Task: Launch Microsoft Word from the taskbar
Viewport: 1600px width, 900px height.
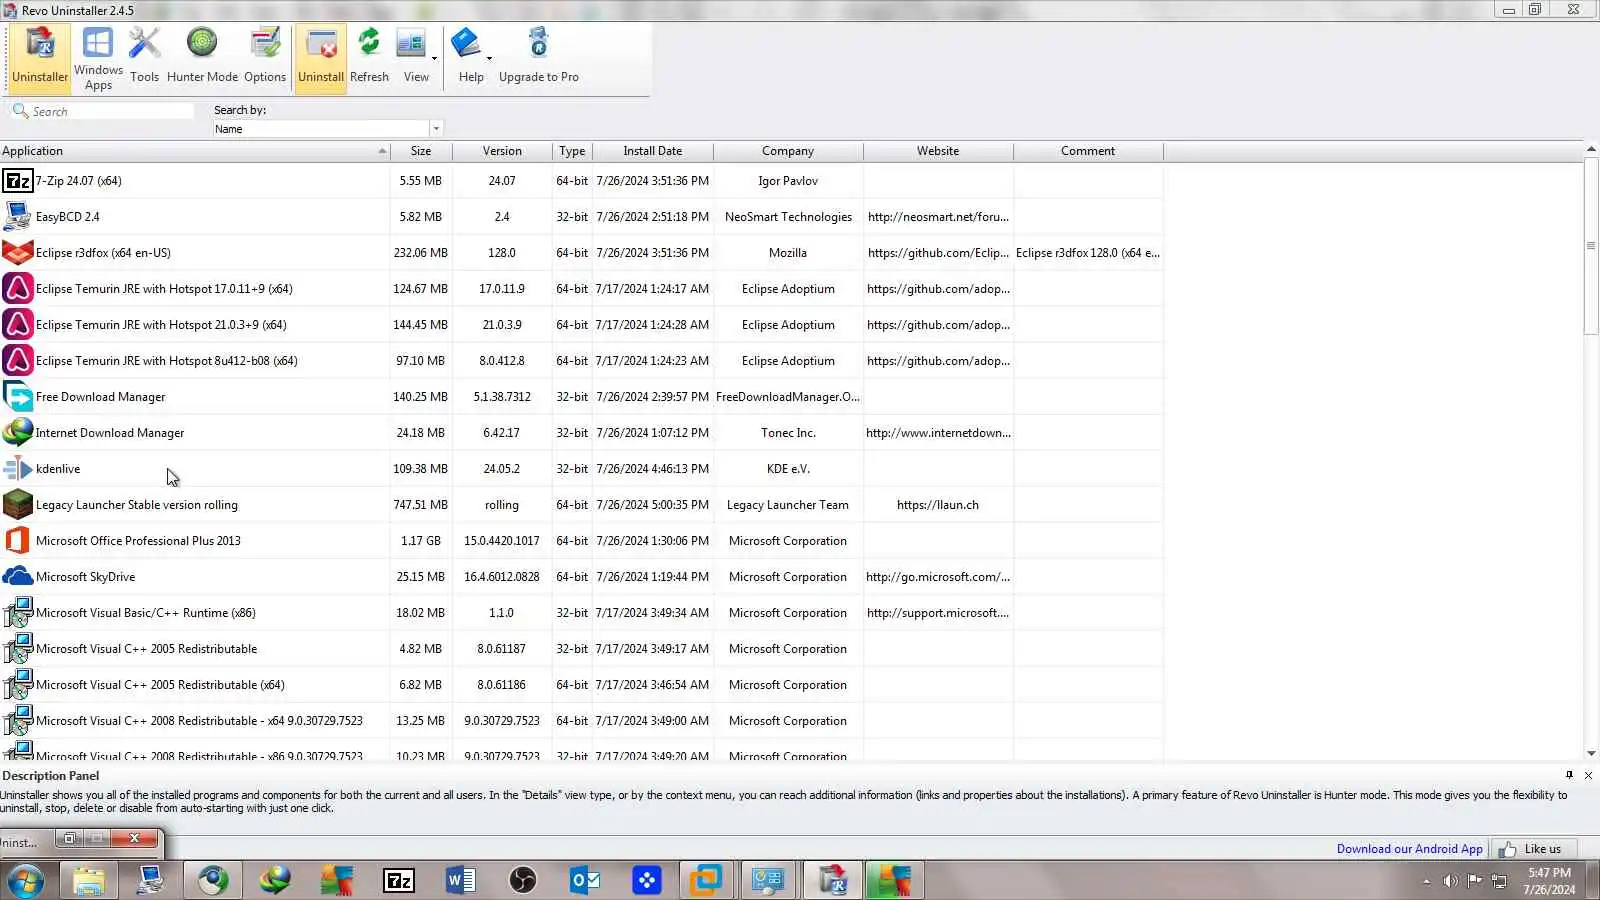Action: click(461, 881)
